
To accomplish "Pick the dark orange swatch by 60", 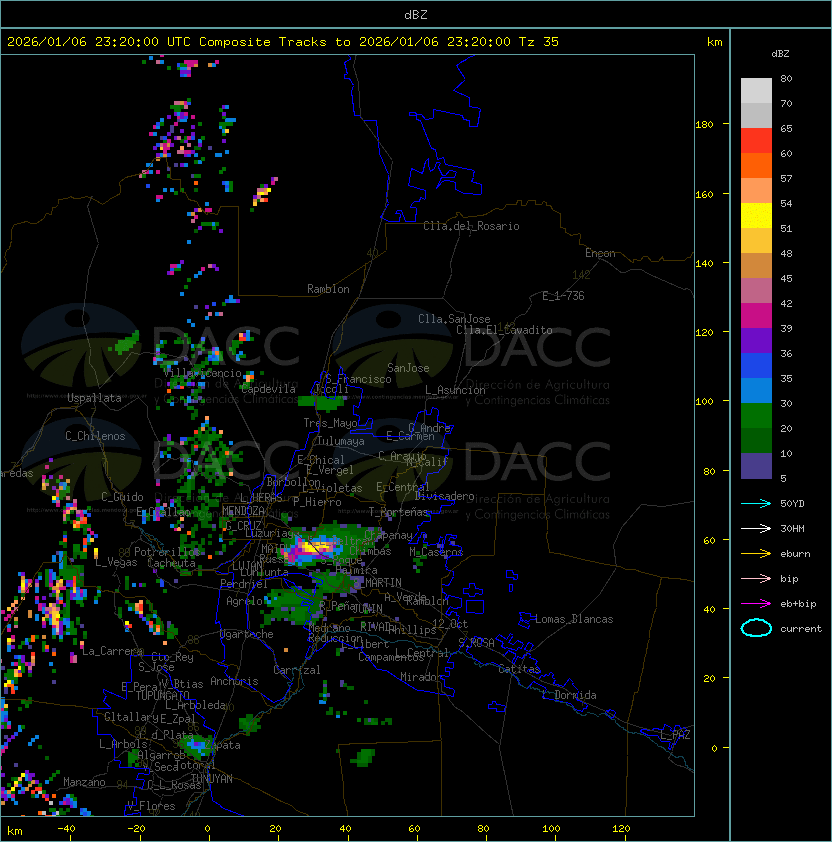I will 756,165.
